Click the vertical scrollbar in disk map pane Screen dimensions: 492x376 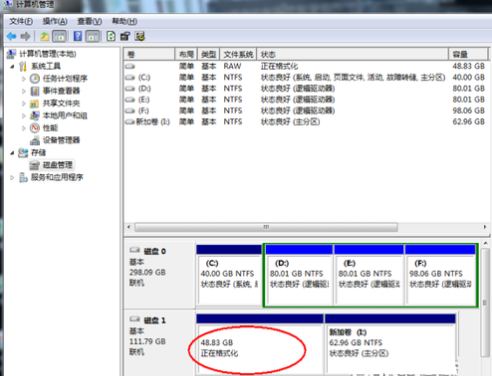485,303
